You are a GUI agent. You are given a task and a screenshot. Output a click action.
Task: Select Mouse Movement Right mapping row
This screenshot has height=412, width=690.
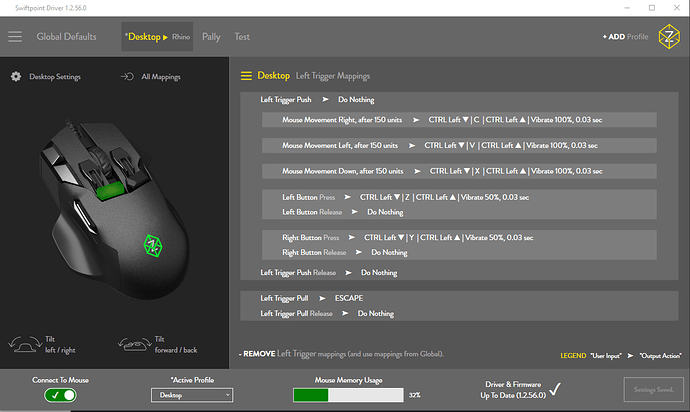[459, 120]
